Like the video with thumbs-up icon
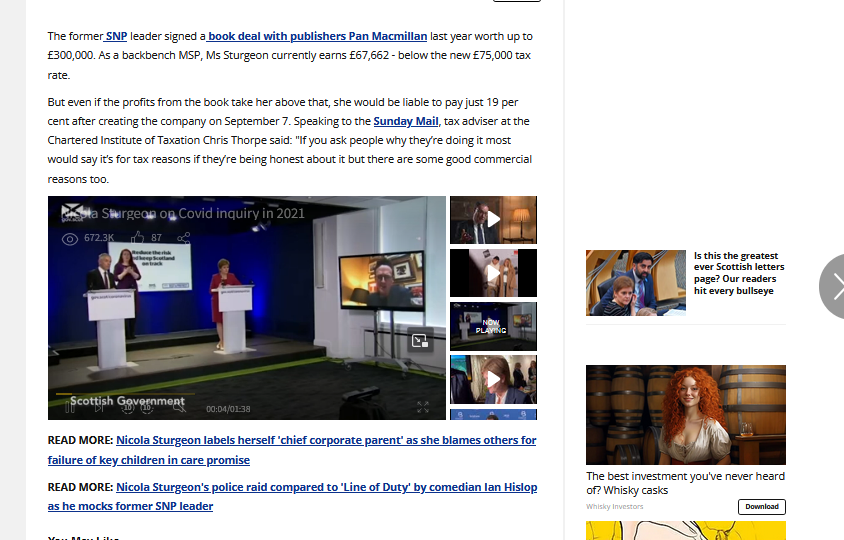Screen dimensions: 844x540 (x=137, y=237)
